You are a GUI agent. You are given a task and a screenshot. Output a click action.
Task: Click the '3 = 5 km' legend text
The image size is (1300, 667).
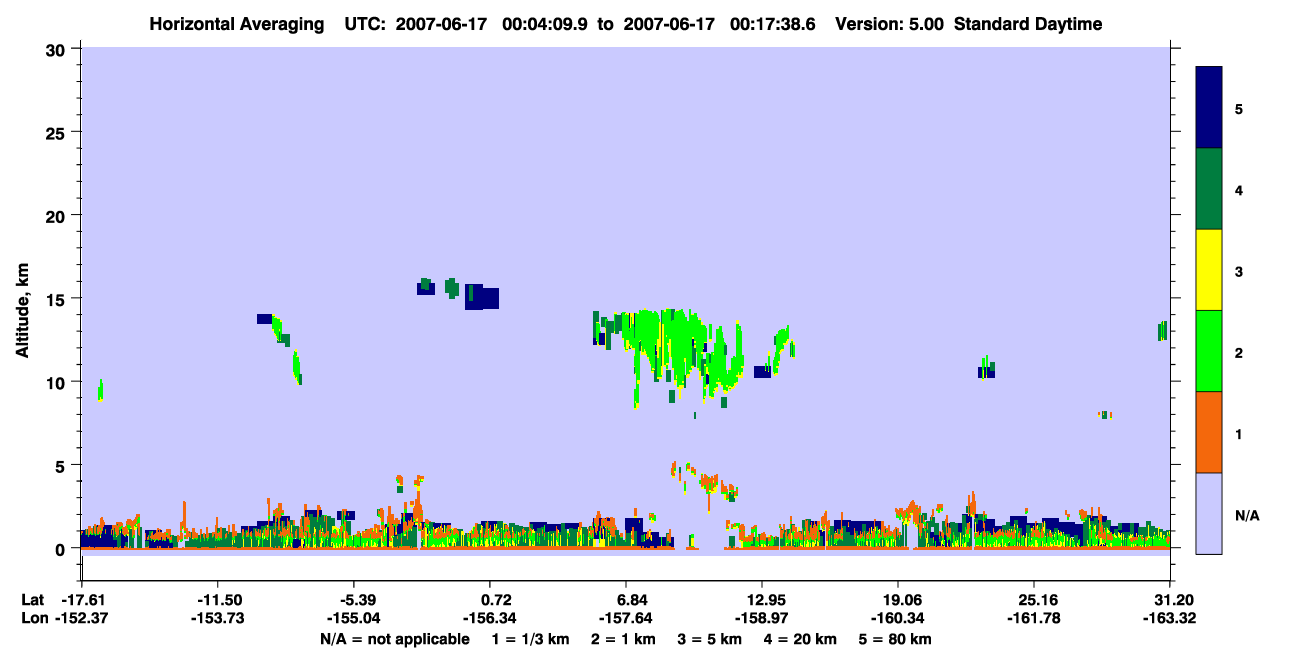click(708, 639)
